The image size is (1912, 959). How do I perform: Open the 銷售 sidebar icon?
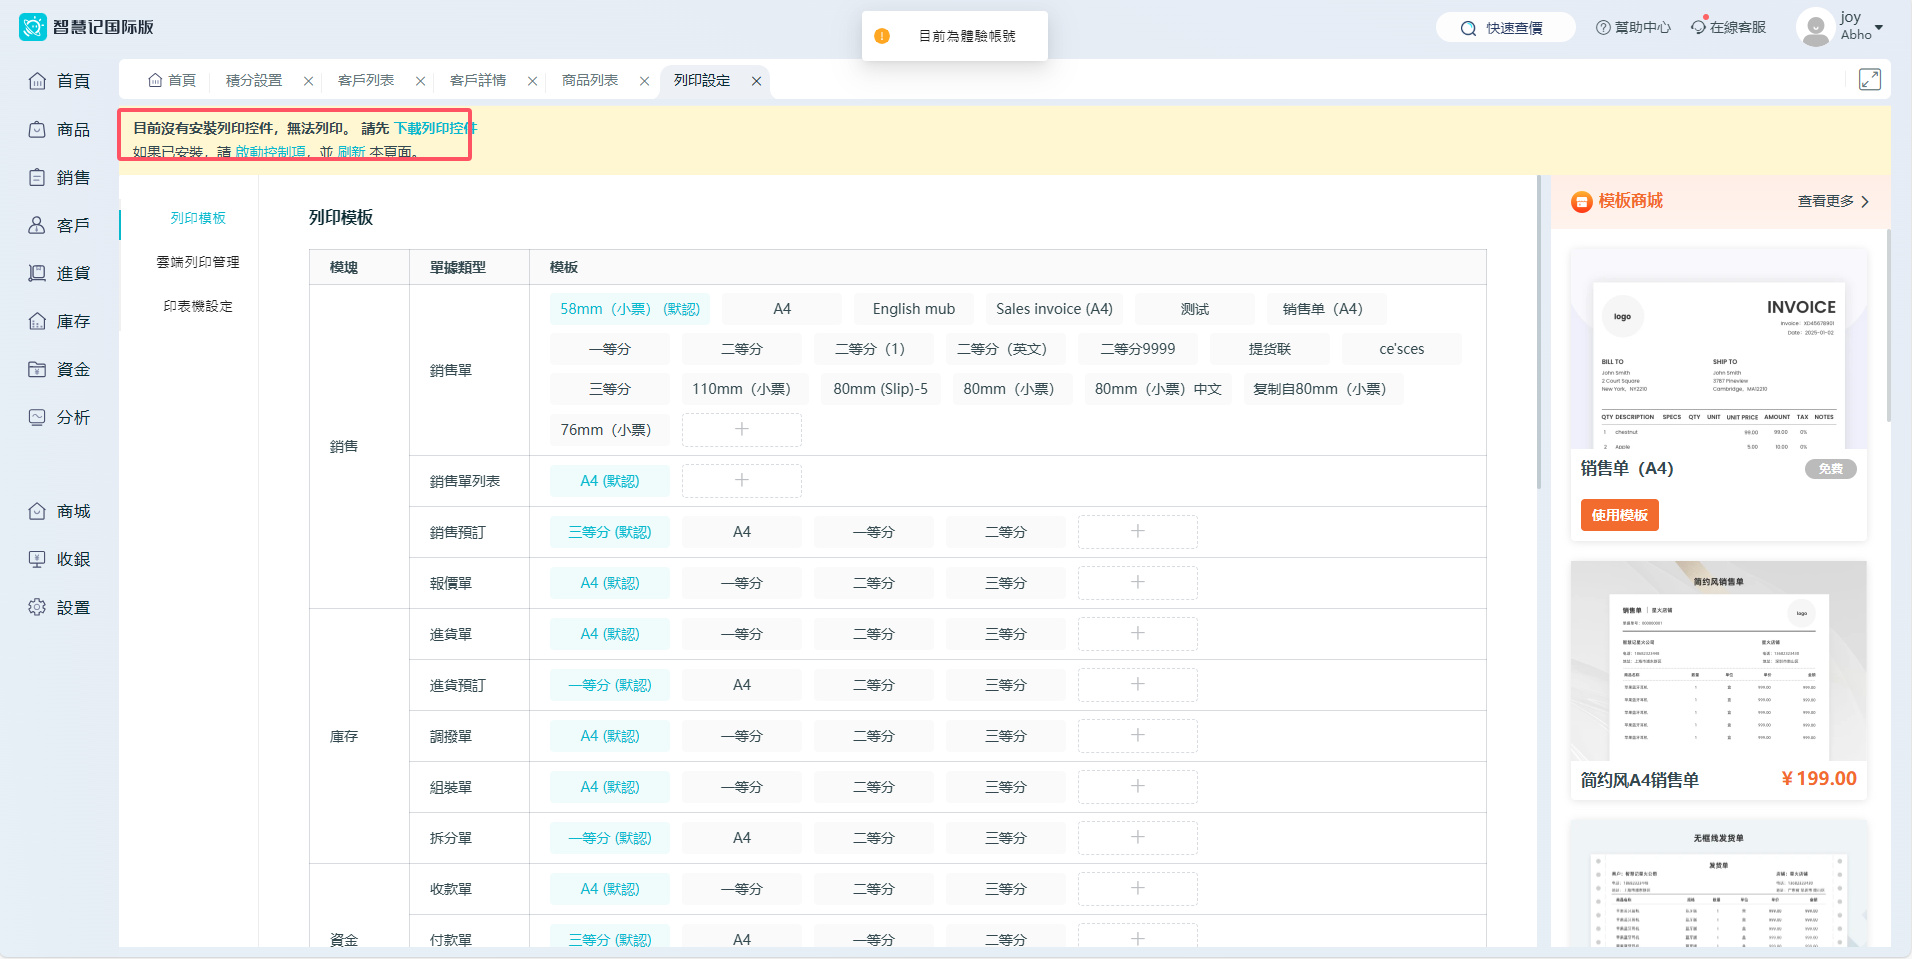point(37,178)
